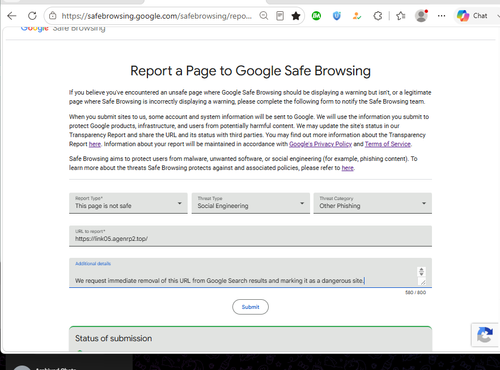Screen dimensions: 500x370
Task: Click the black star bookmark icon
Action: (x=296, y=16)
